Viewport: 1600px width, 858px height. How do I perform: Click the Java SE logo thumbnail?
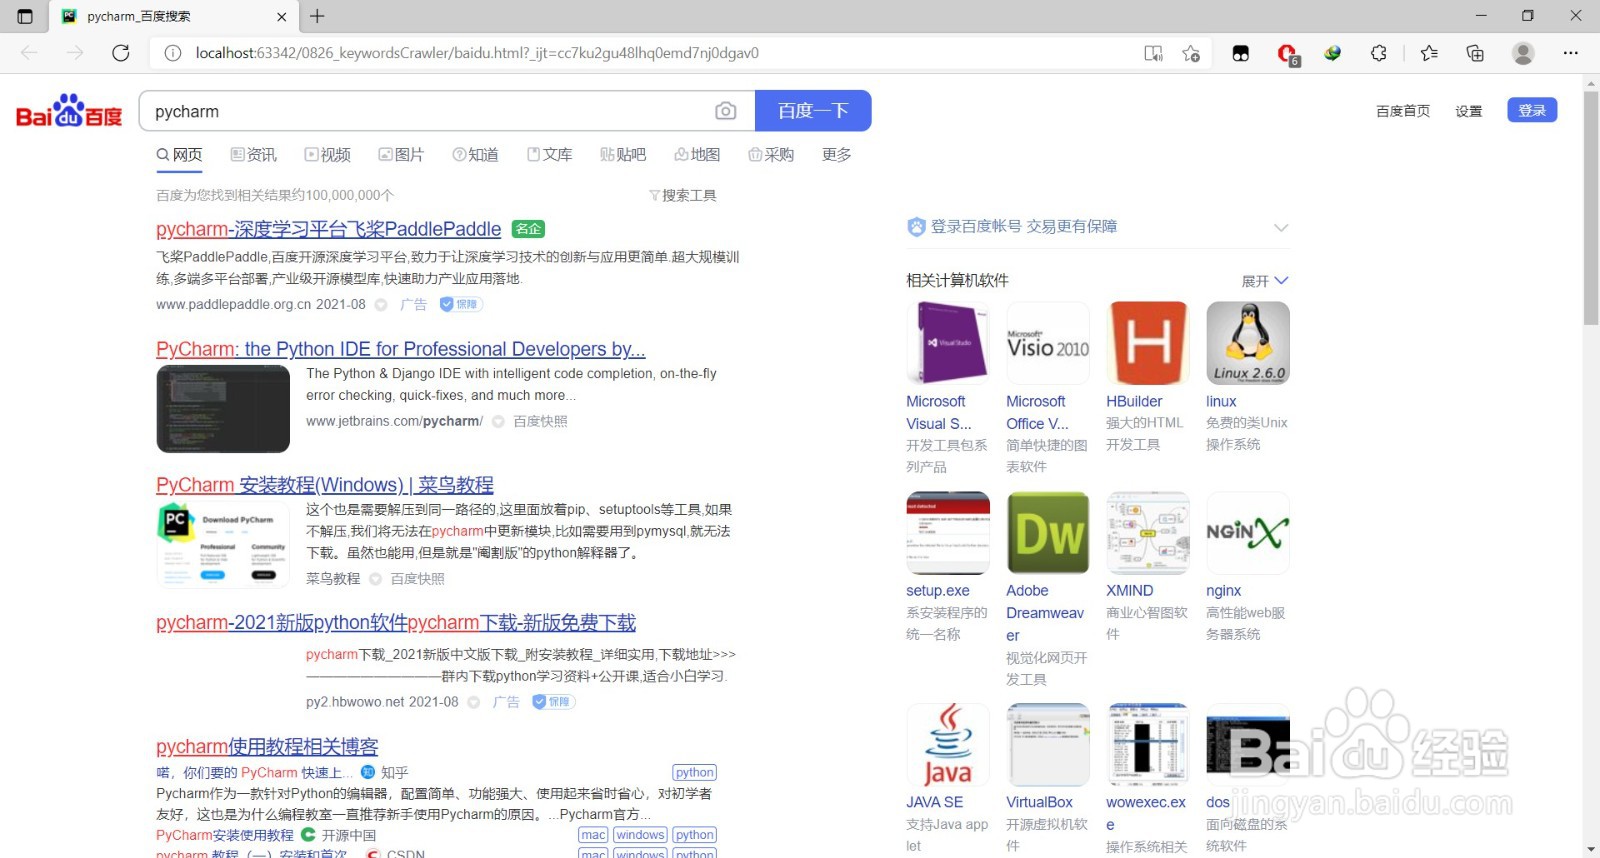click(x=948, y=745)
